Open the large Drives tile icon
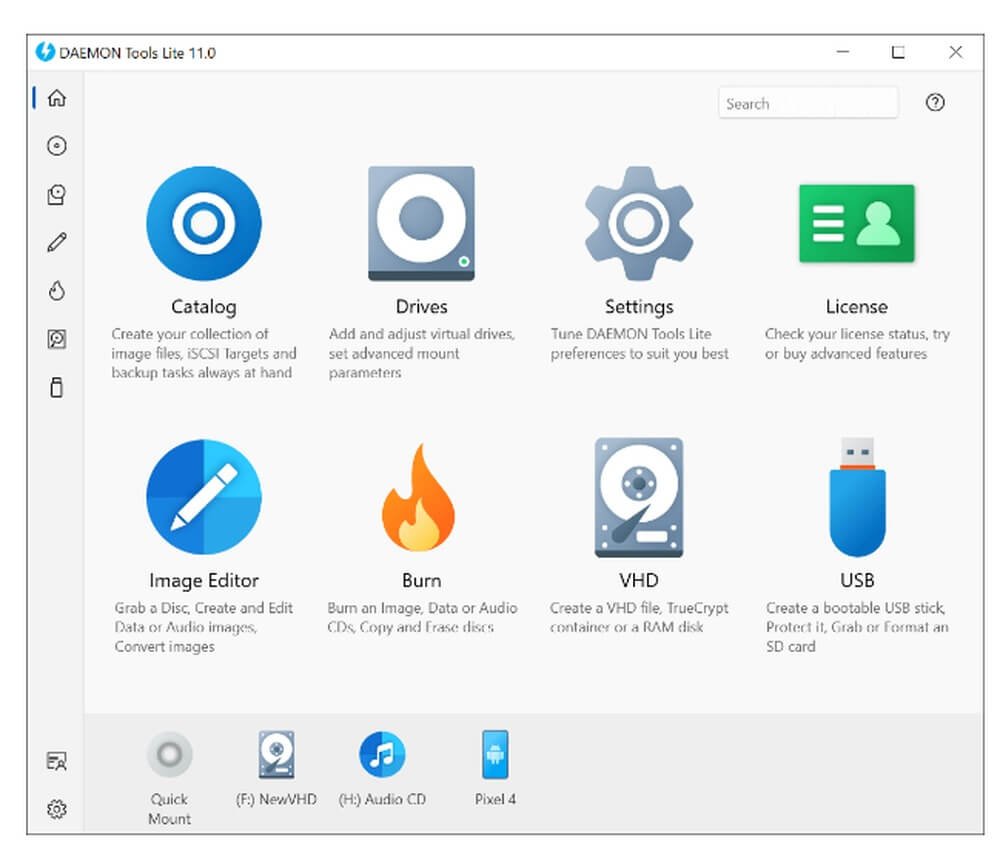Image resolution: width=1000 pixels, height=855 pixels. pos(421,223)
